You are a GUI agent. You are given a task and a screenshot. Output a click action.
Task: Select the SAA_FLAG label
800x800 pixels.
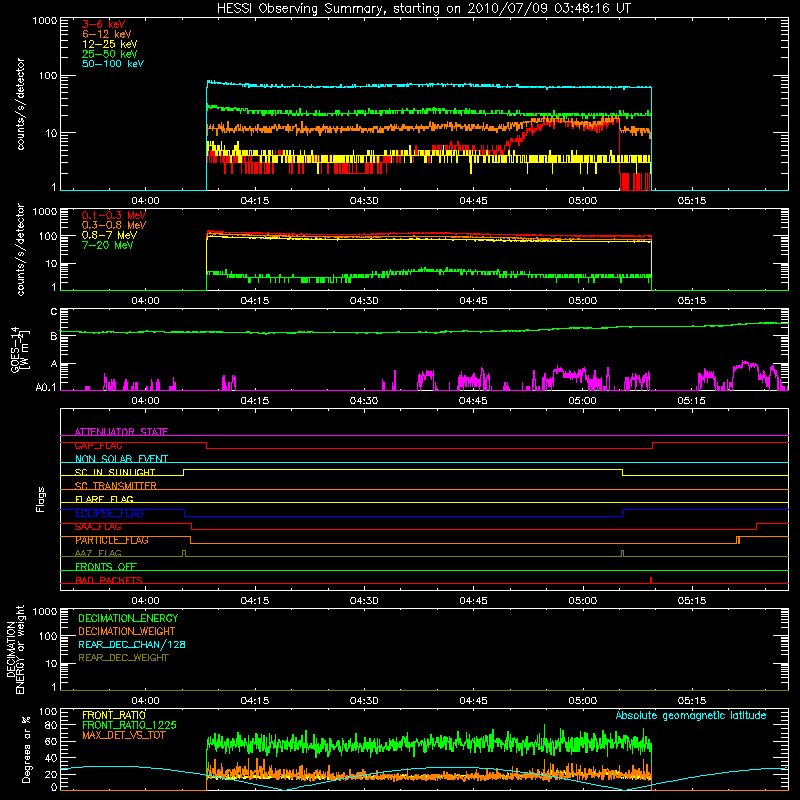pyautogui.click(x=98, y=527)
